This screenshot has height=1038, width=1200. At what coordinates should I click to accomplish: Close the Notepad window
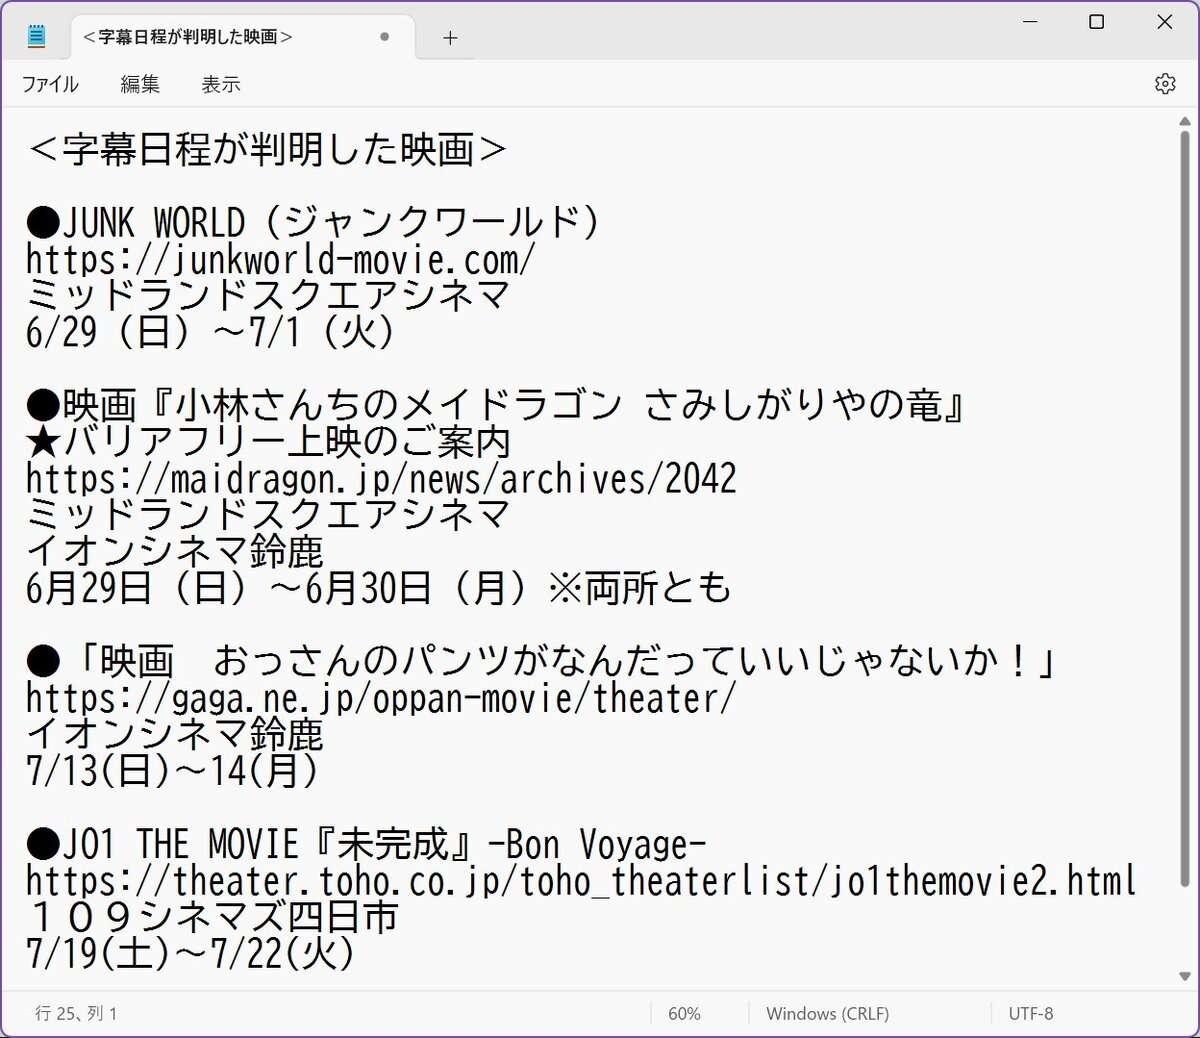click(x=1165, y=22)
